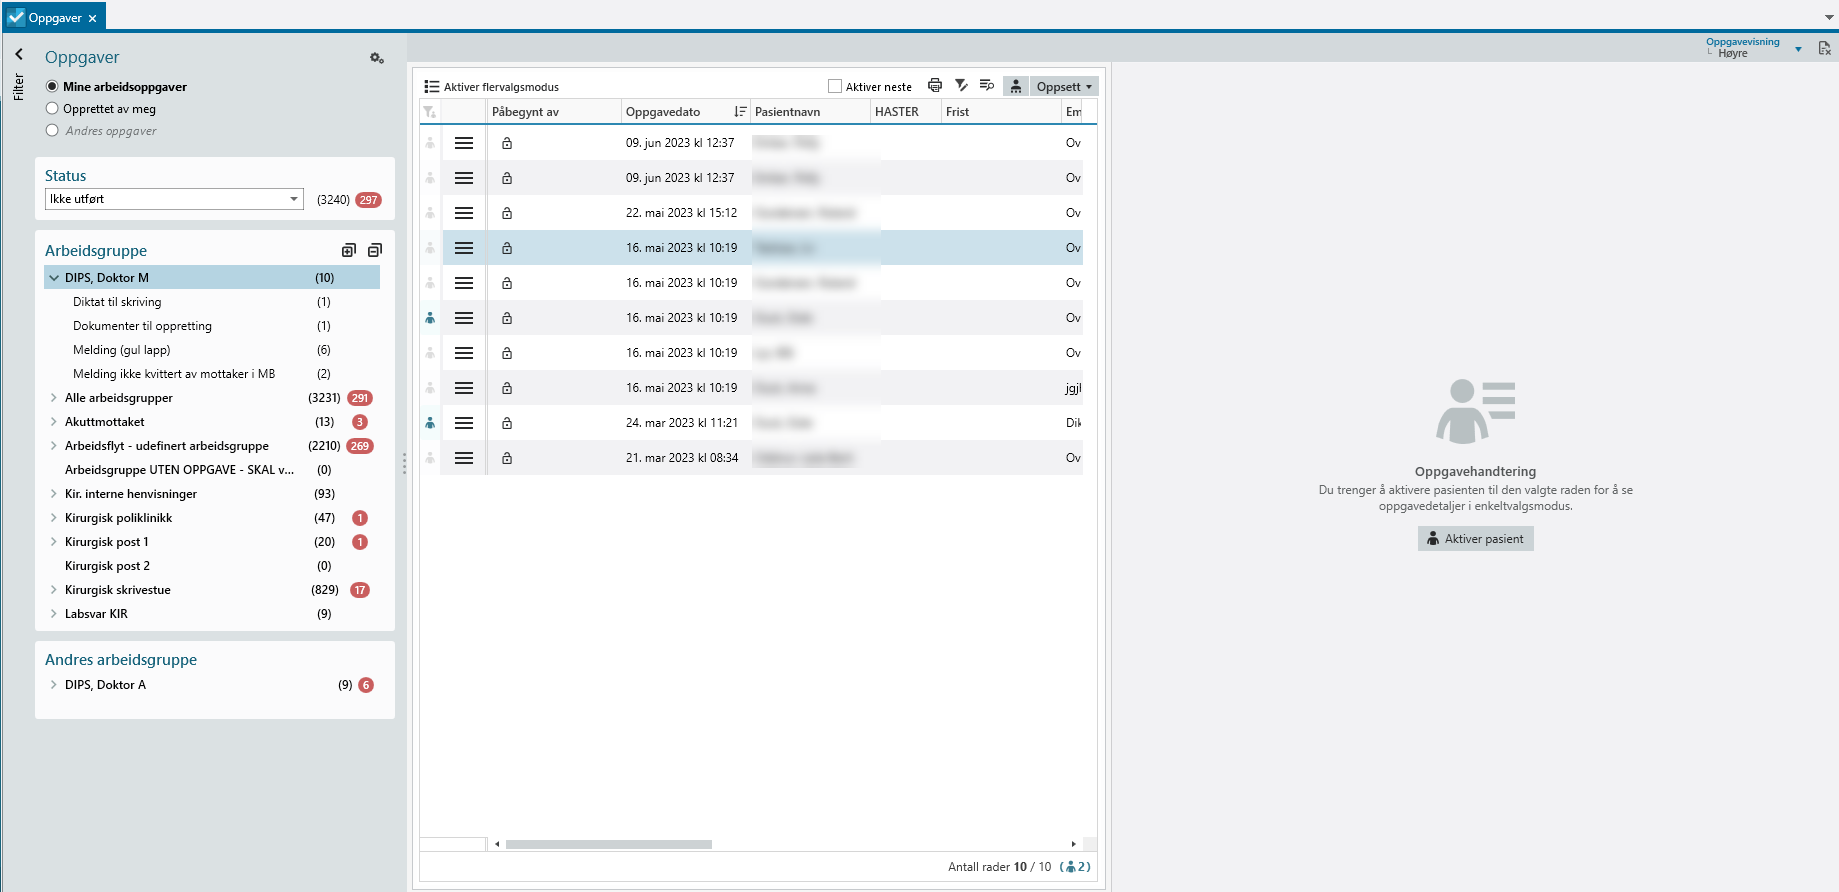
Task: Click the horizontal scrollbar below the task list
Action: 608,844
